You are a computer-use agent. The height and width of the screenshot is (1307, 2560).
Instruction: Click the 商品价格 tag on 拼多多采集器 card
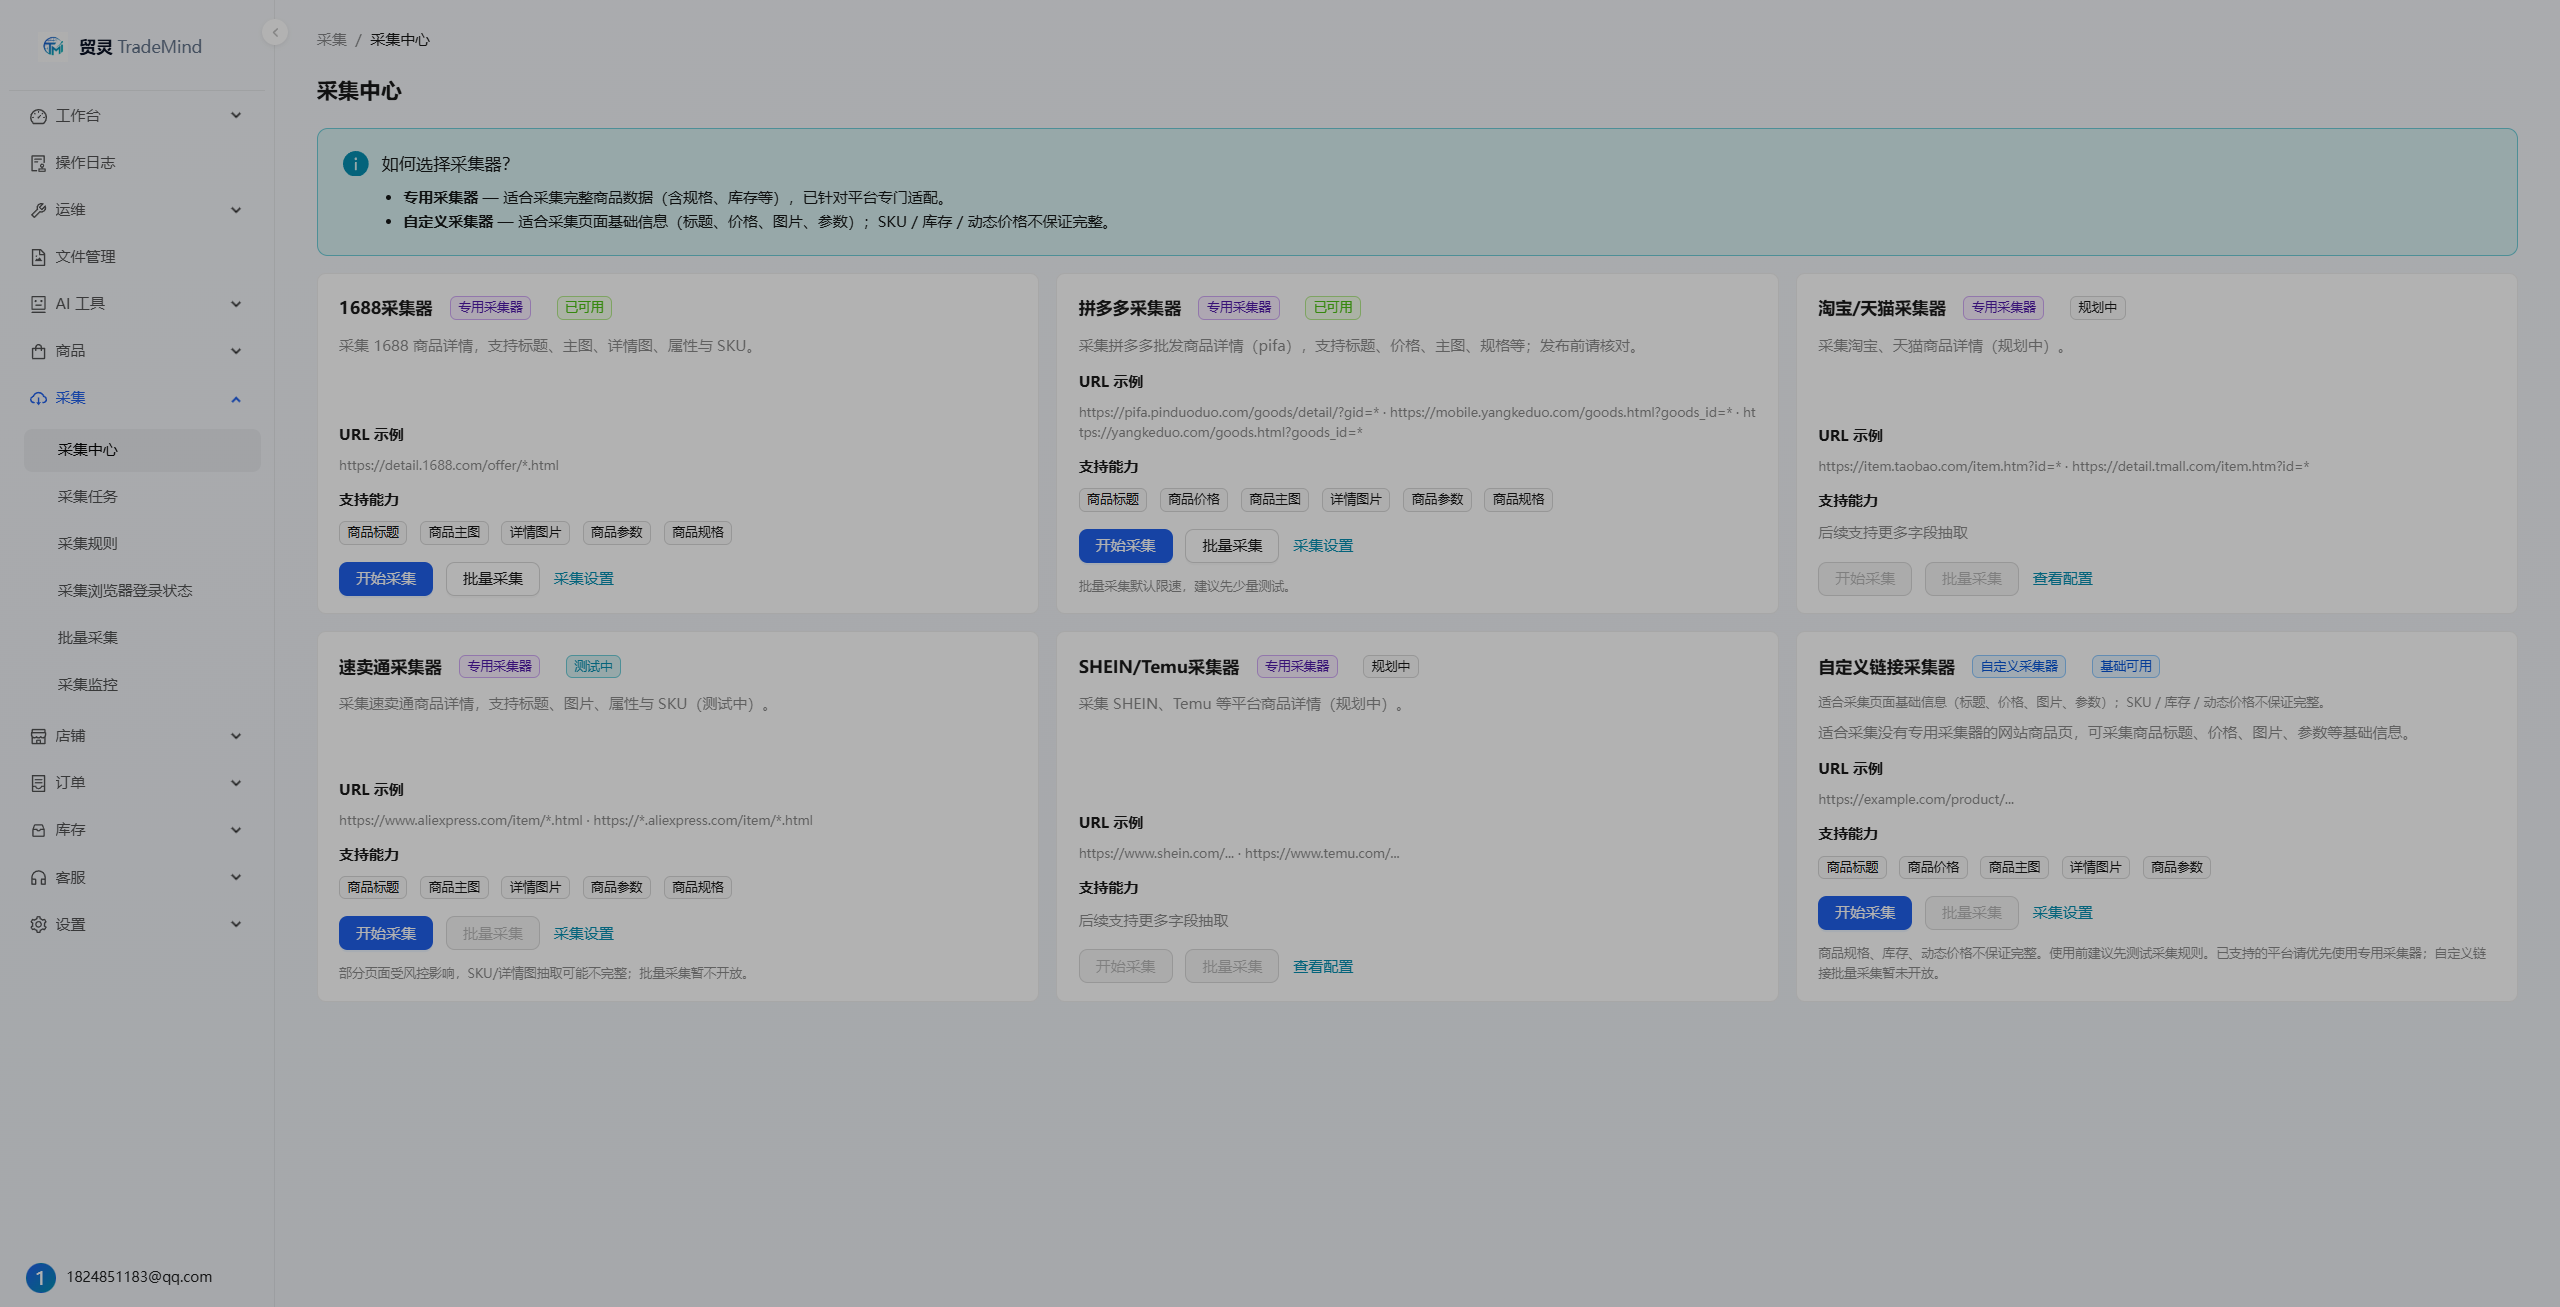tap(1194, 500)
